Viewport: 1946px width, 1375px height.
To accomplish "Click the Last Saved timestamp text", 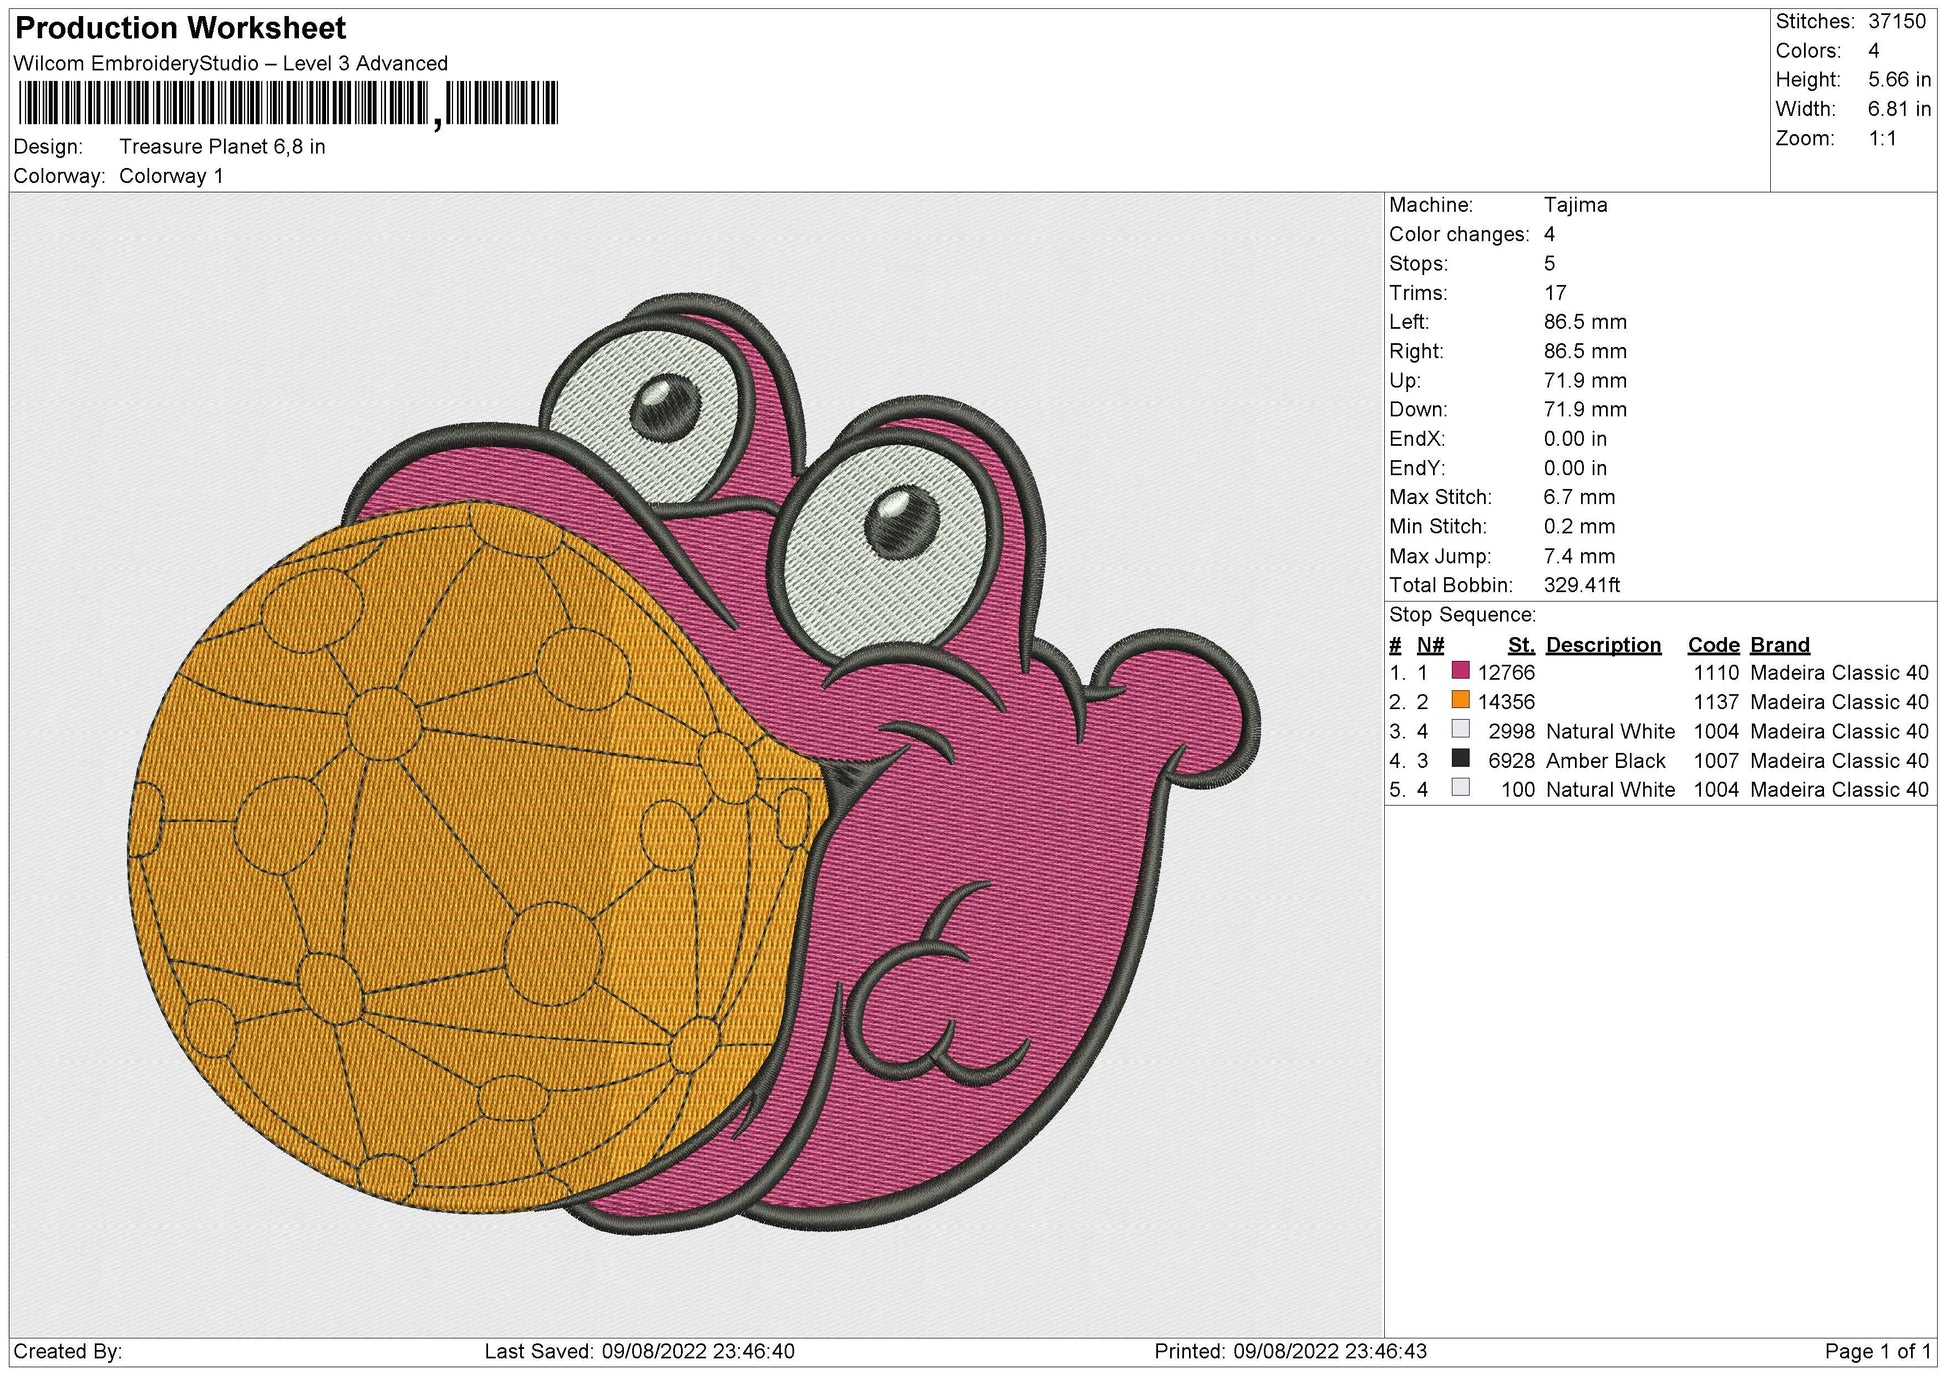I will (x=639, y=1352).
